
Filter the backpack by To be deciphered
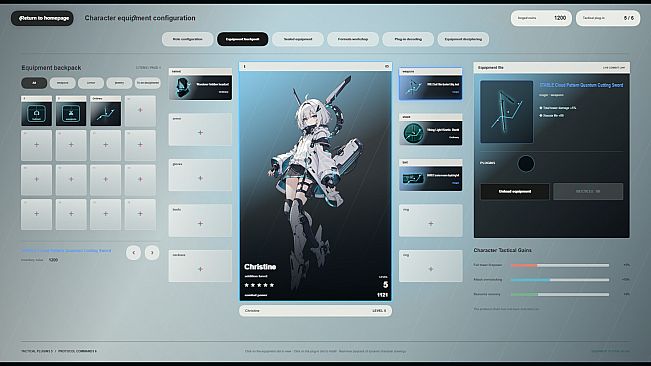[x=147, y=83]
